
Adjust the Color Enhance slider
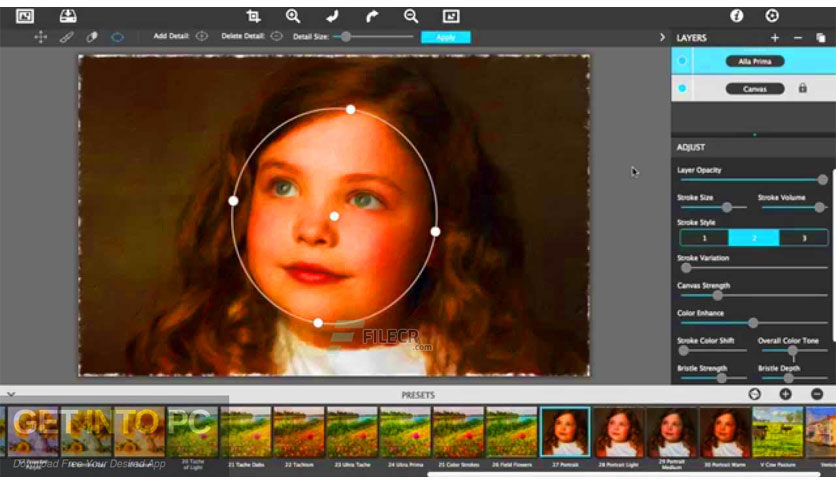(752, 322)
